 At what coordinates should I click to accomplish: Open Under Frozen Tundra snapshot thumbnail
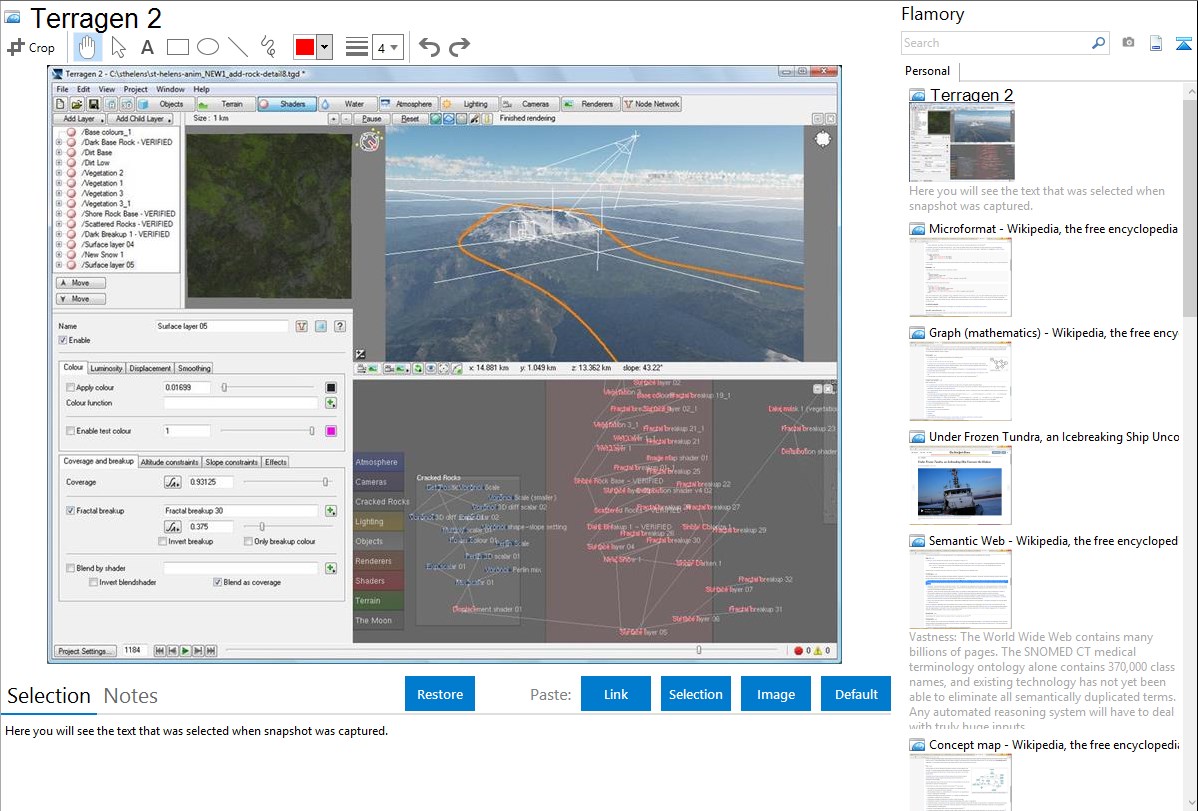coord(960,486)
